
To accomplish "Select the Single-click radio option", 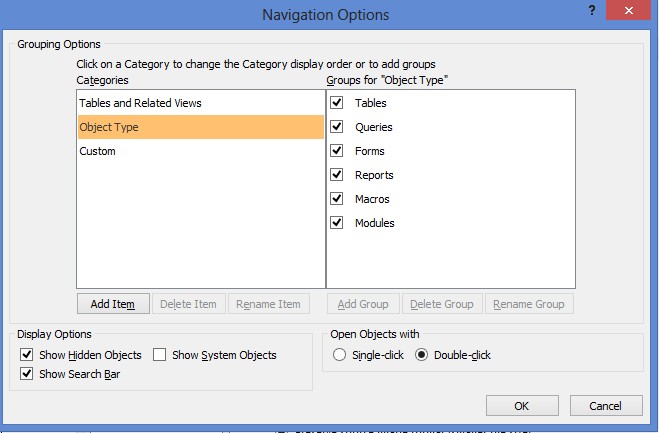I will [x=340, y=355].
